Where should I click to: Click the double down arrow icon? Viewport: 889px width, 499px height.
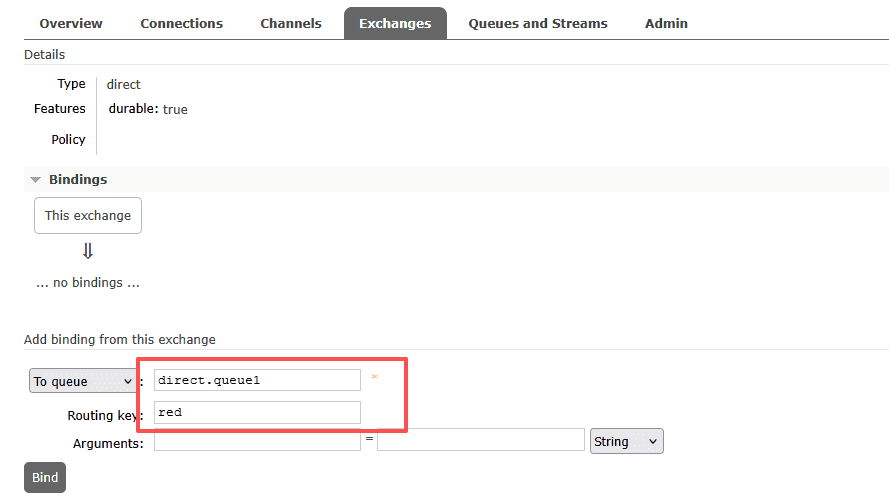(87, 251)
